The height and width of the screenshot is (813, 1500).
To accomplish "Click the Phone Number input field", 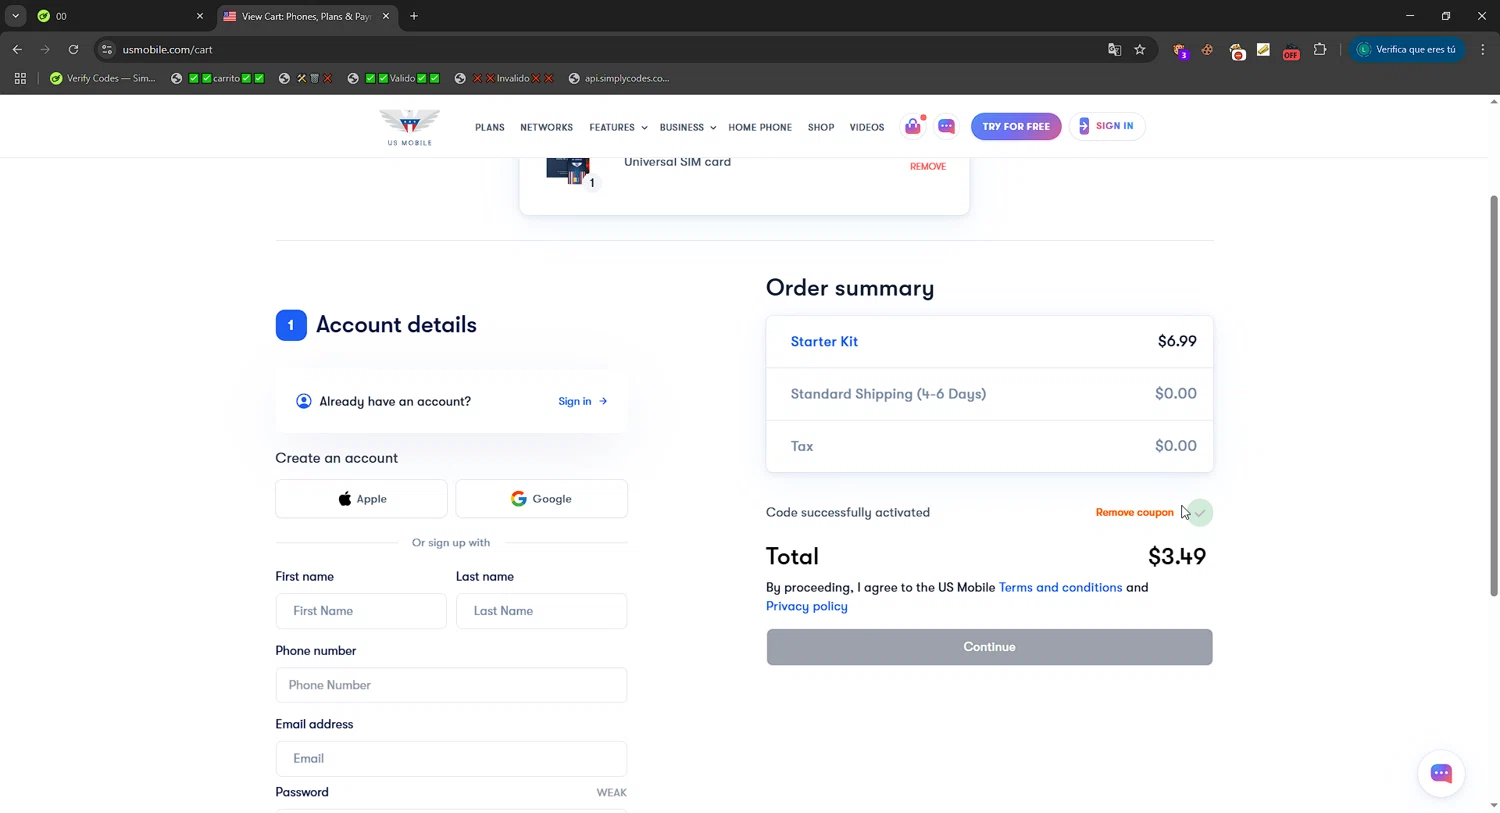I will click(x=451, y=685).
